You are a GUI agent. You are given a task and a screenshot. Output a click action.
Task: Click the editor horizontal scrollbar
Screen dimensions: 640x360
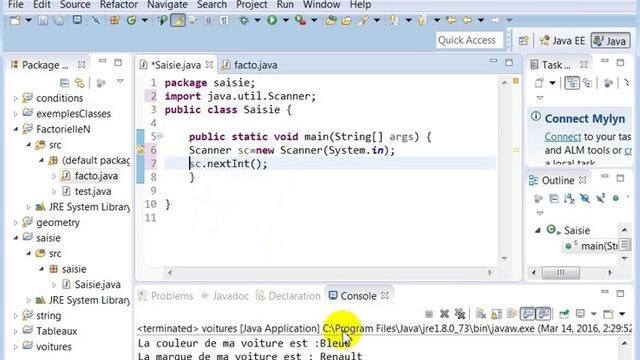[330, 273]
